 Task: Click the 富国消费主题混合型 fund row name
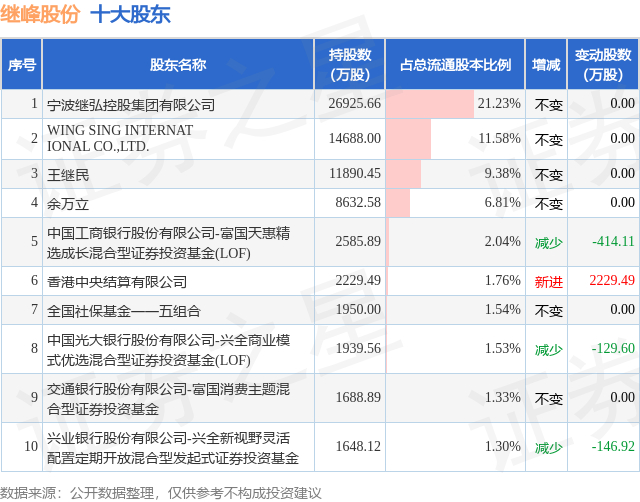(x=169, y=399)
